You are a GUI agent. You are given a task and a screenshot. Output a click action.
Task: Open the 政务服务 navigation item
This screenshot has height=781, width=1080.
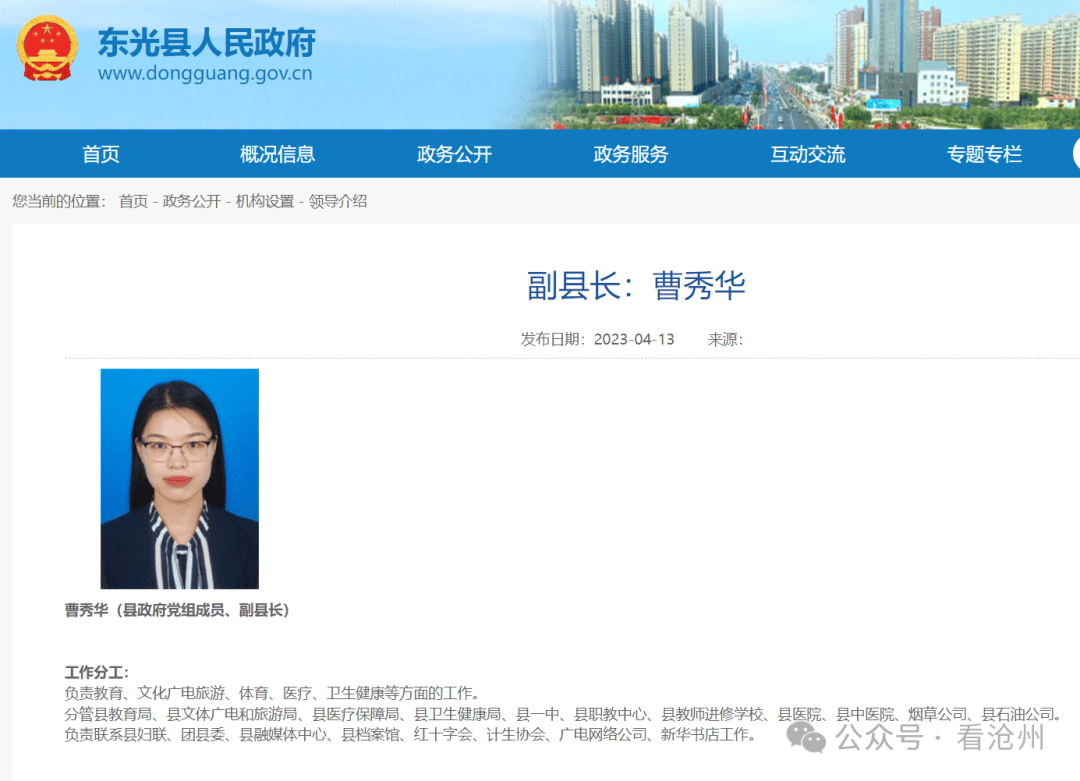[x=630, y=153]
